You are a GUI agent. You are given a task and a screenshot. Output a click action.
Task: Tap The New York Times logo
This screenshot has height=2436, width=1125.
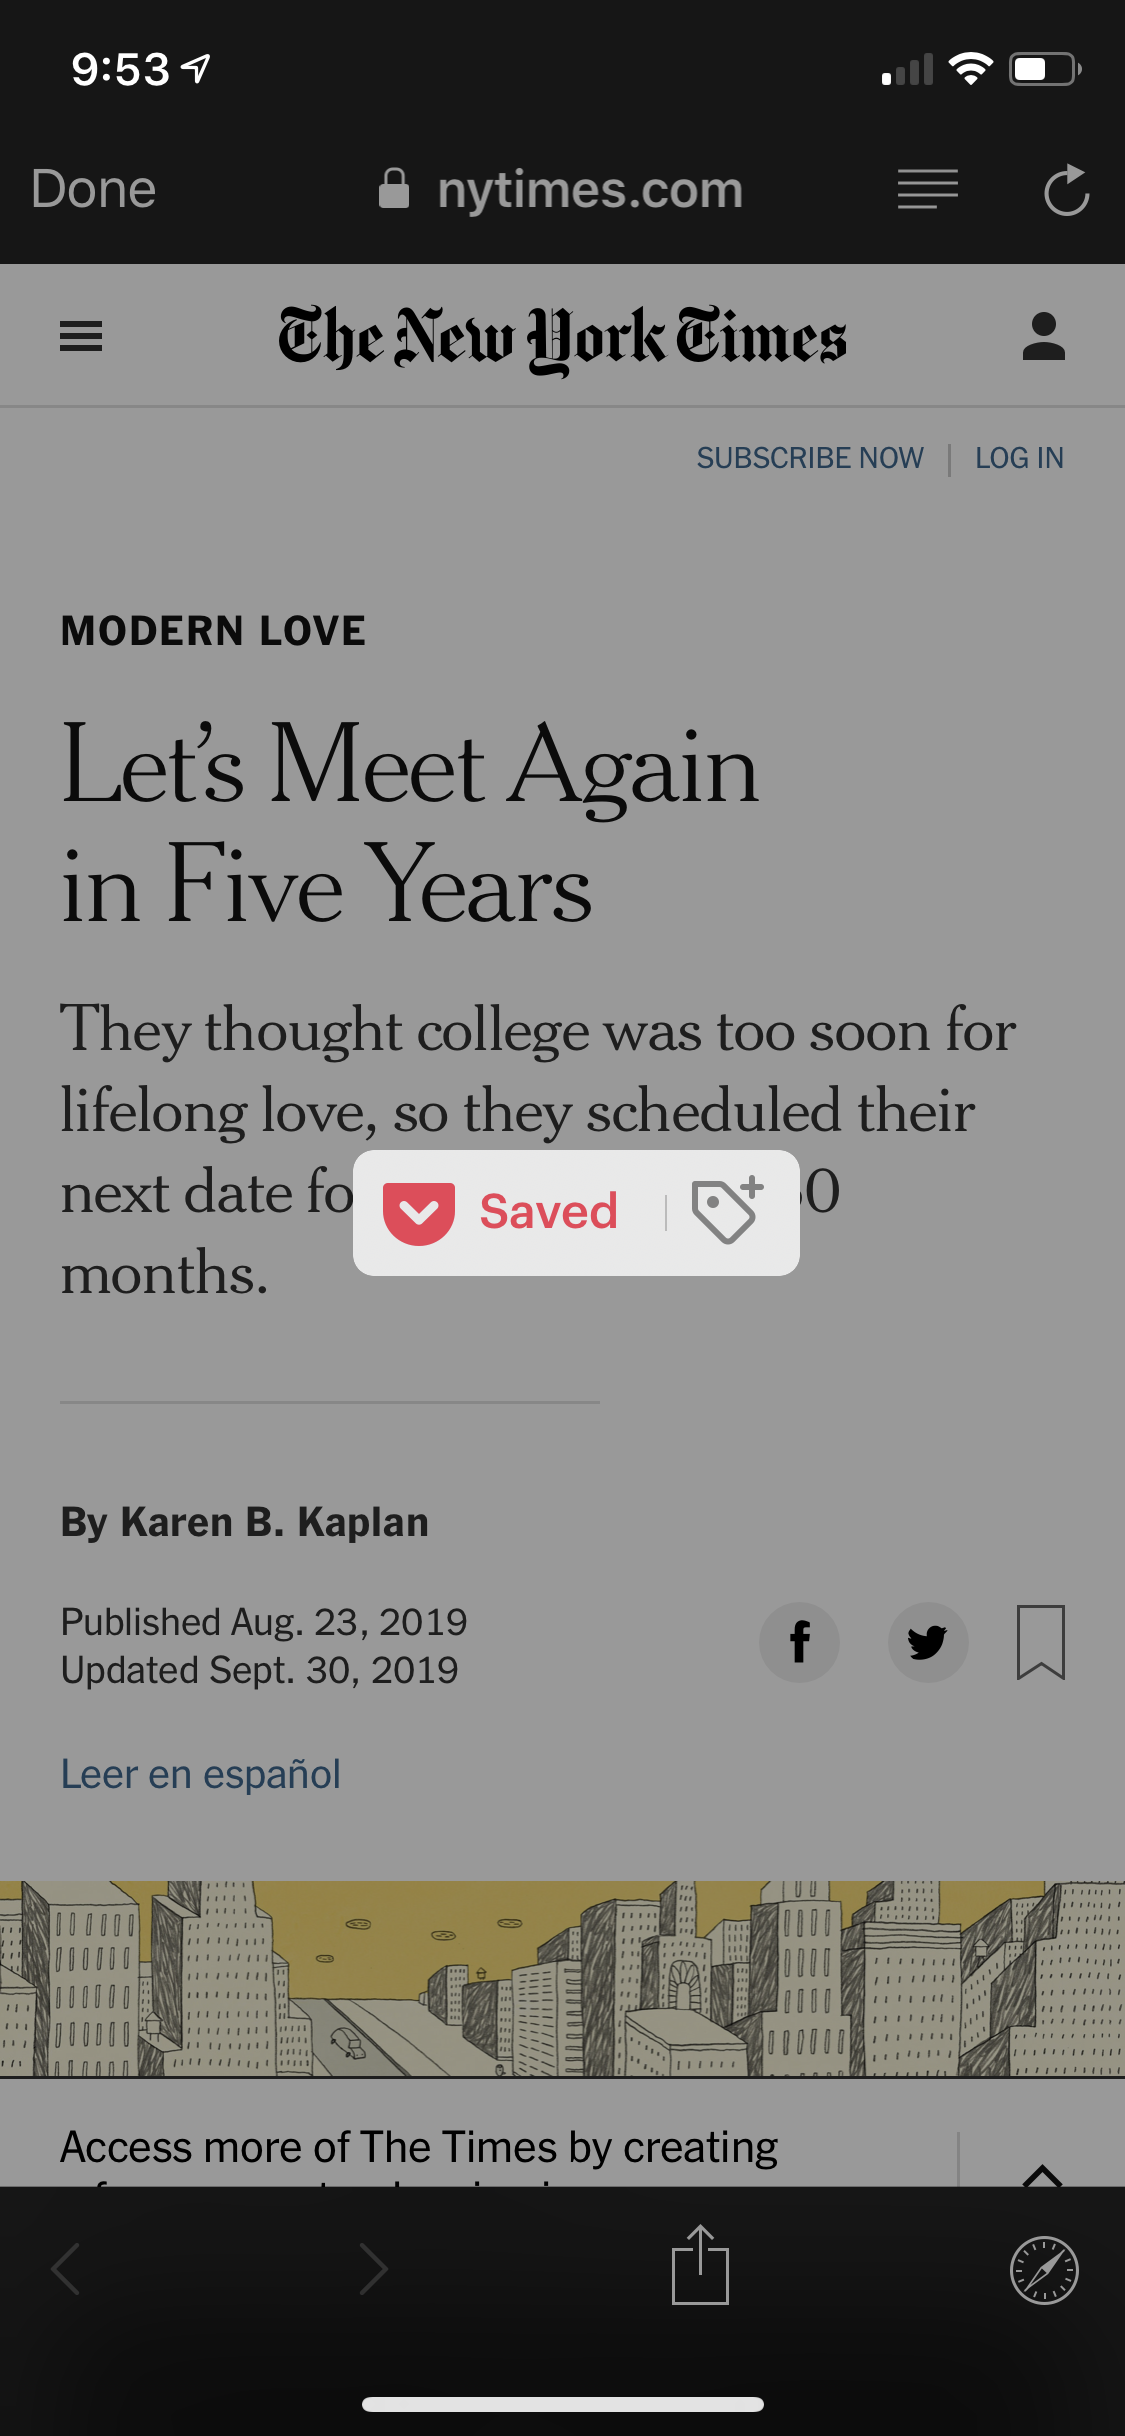click(x=562, y=338)
